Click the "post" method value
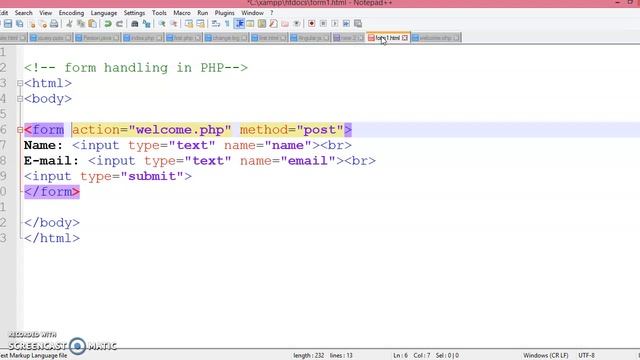 [320, 130]
